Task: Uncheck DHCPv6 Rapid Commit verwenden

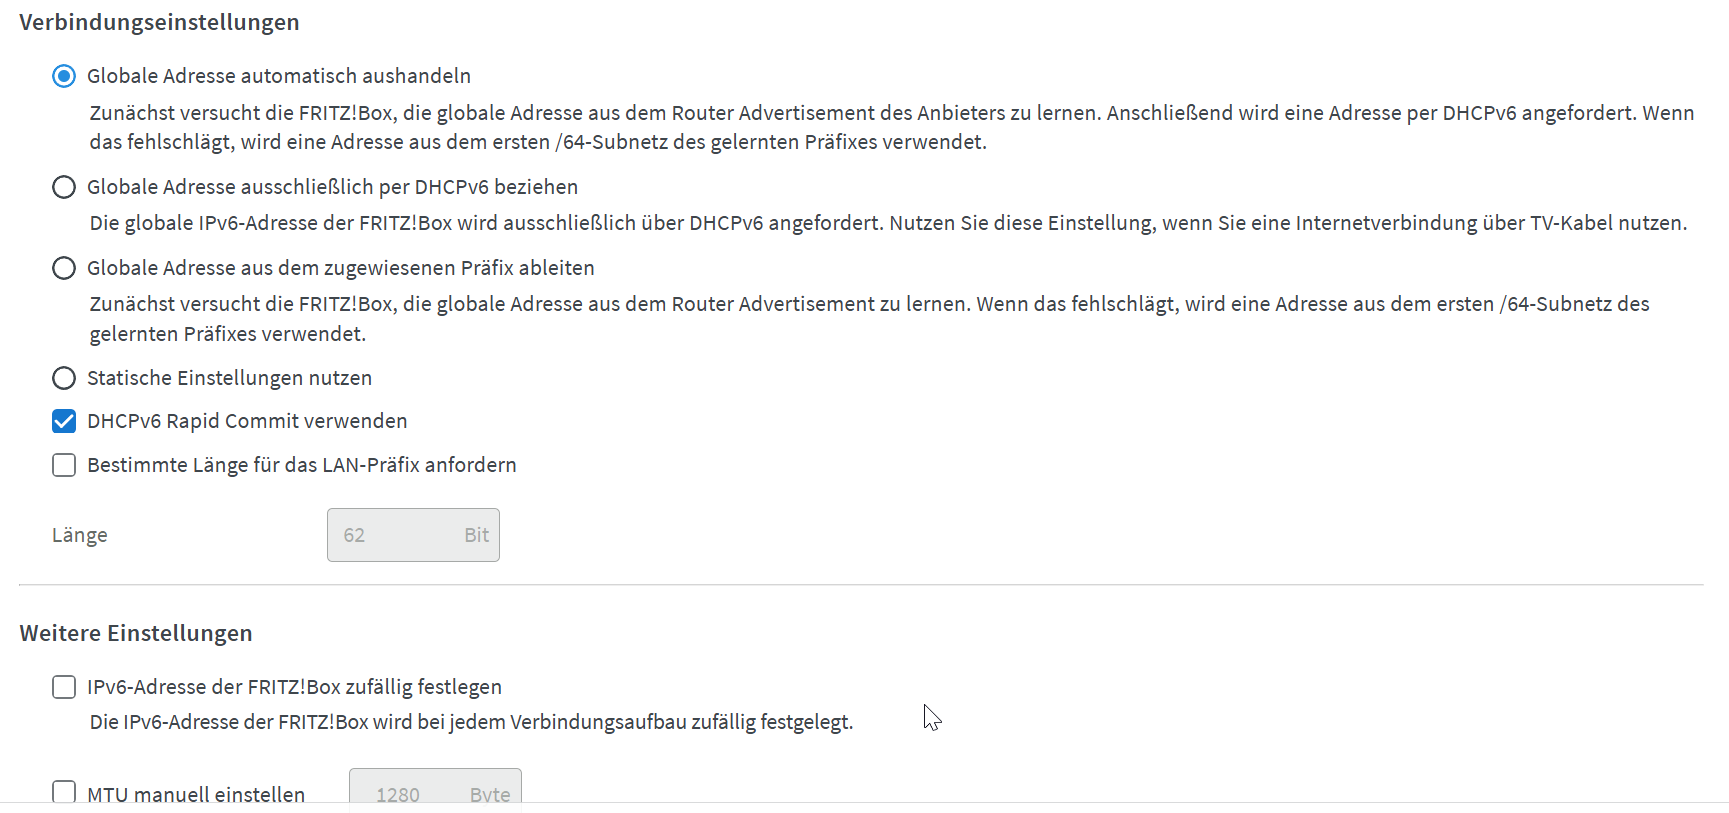Action: (x=64, y=421)
